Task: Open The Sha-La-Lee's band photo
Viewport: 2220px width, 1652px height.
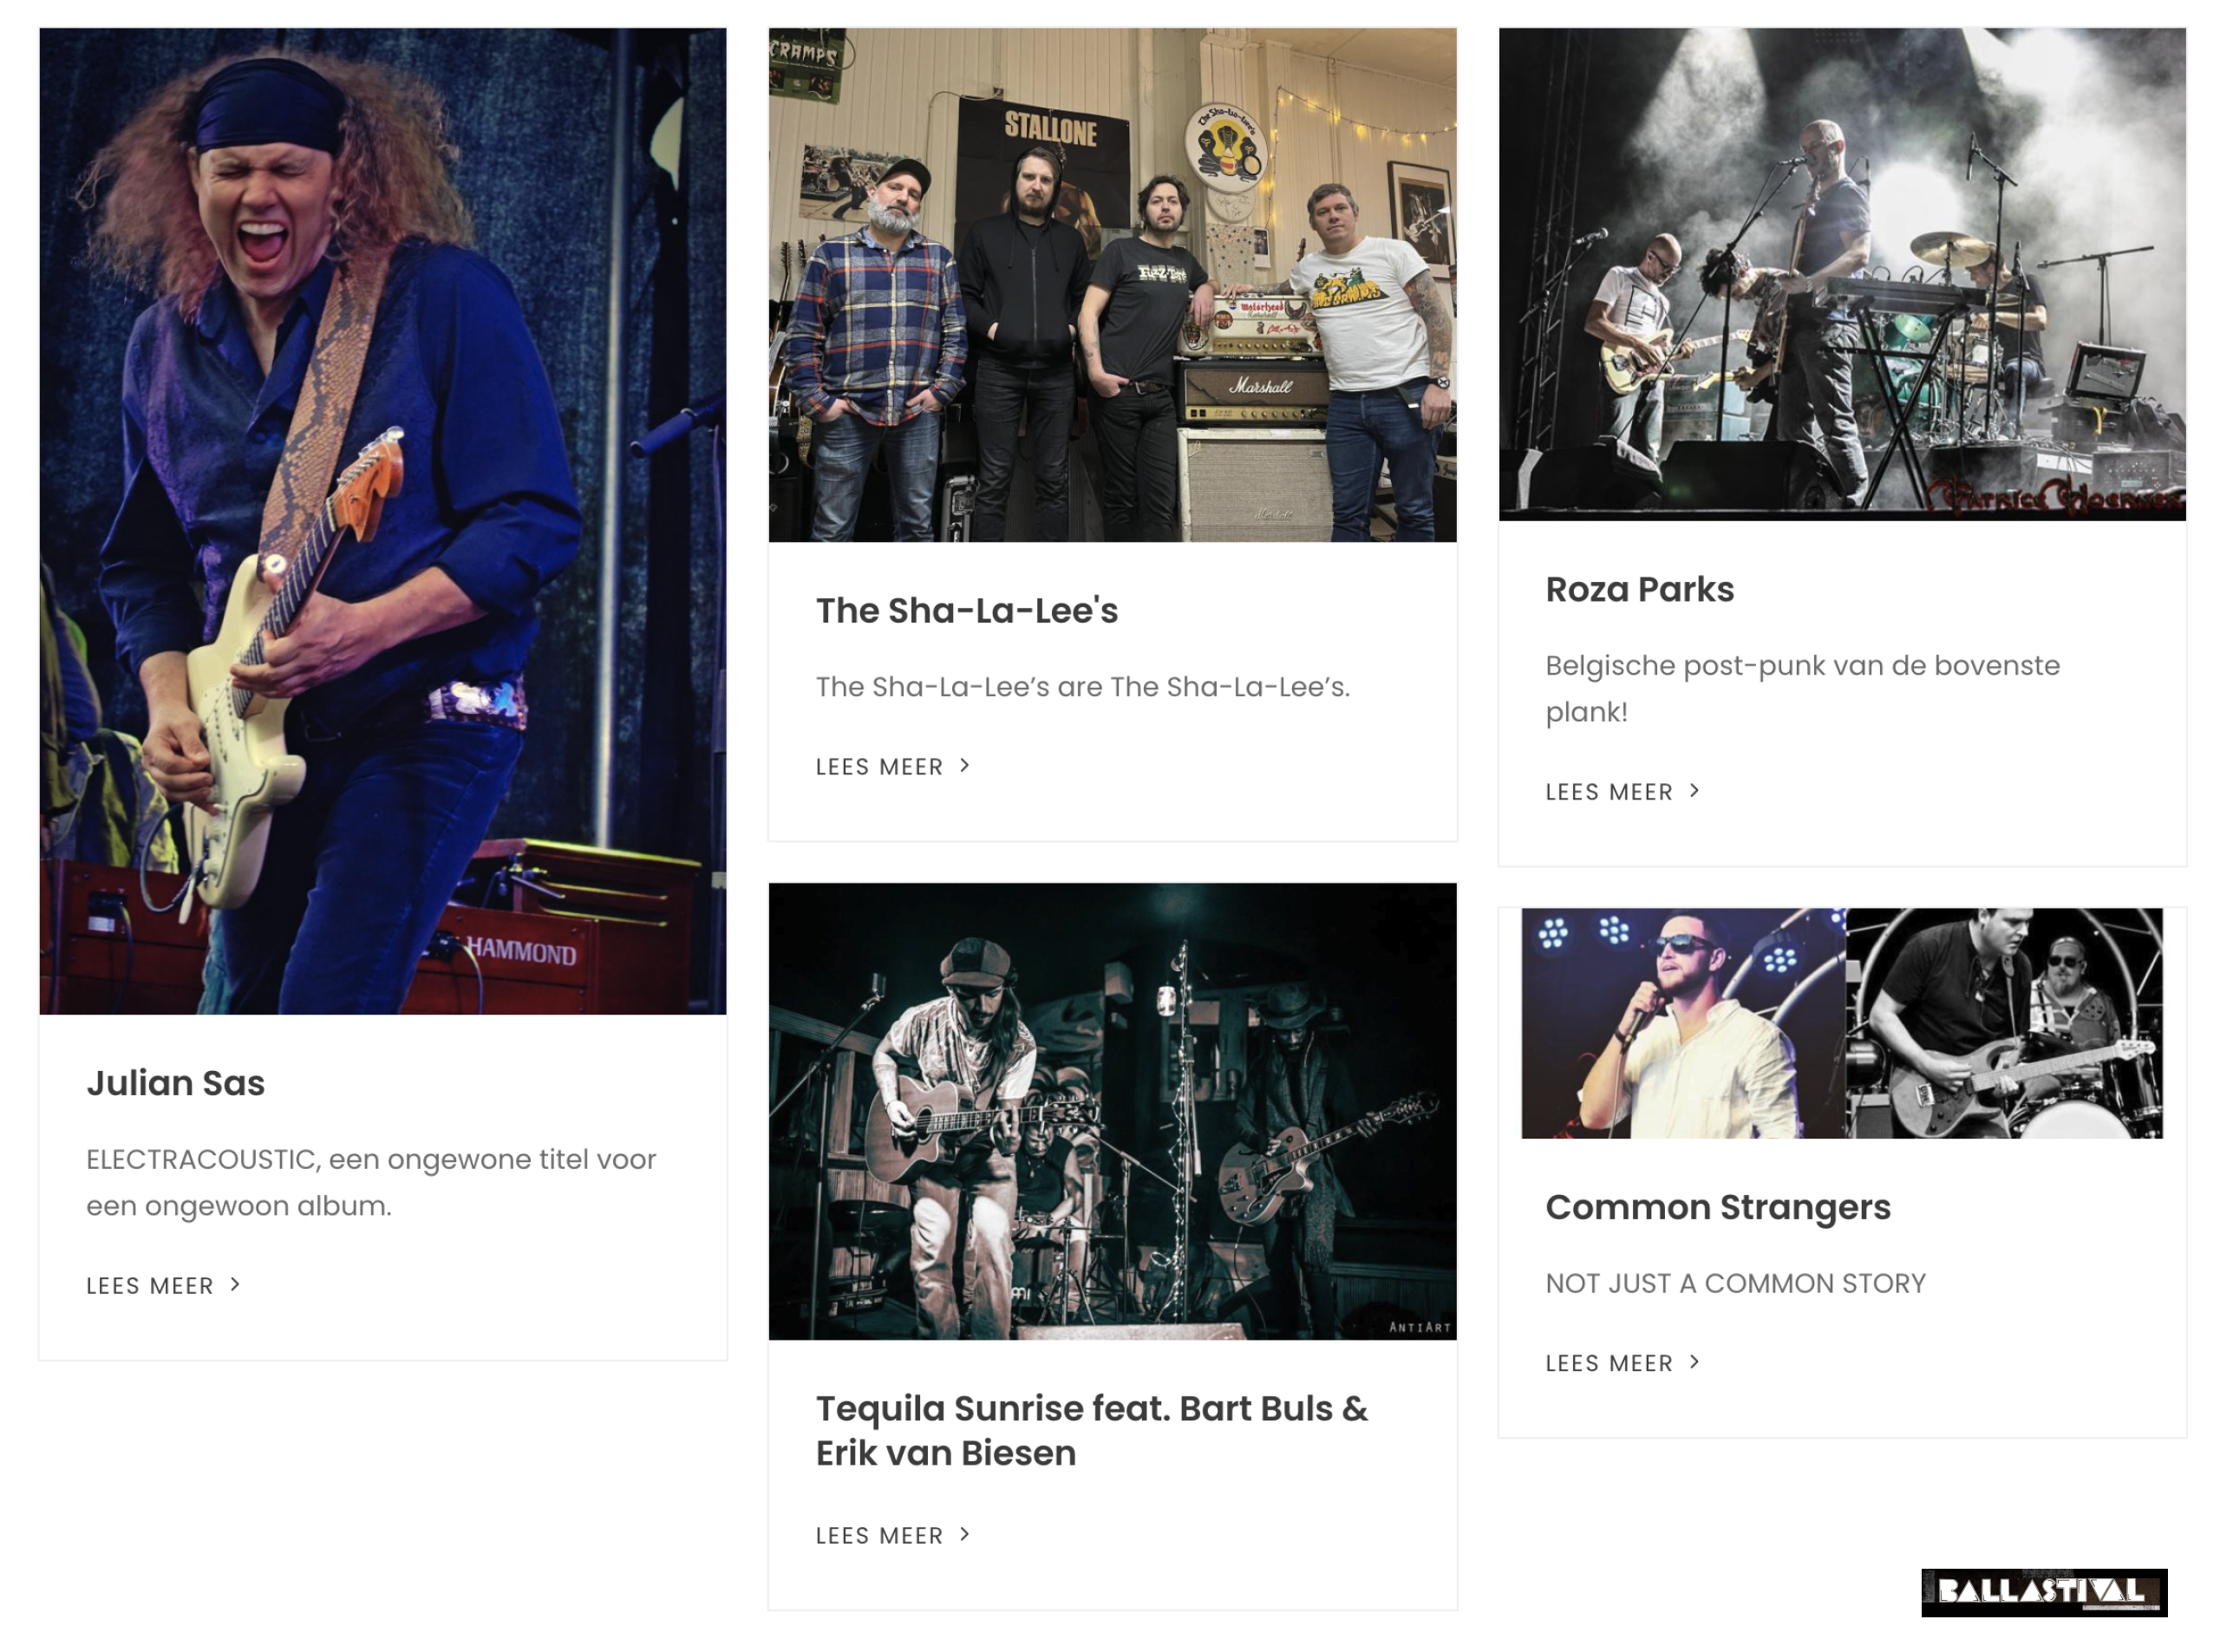Action: pos(1112,285)
